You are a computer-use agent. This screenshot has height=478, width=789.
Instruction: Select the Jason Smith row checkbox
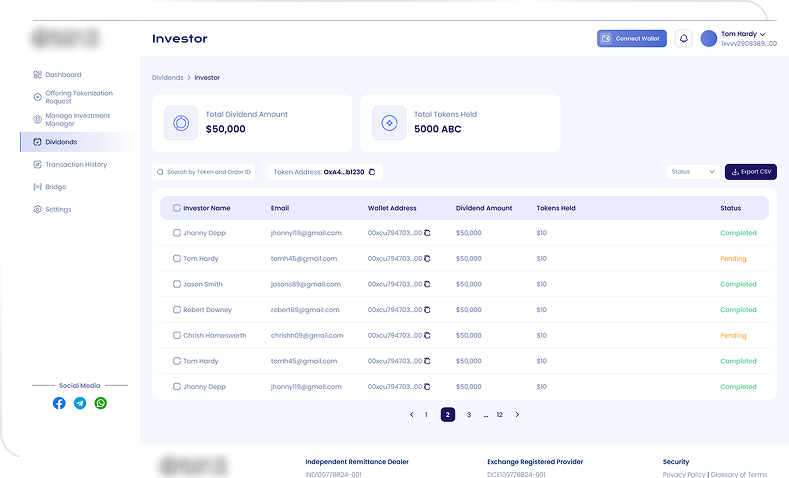177,284
